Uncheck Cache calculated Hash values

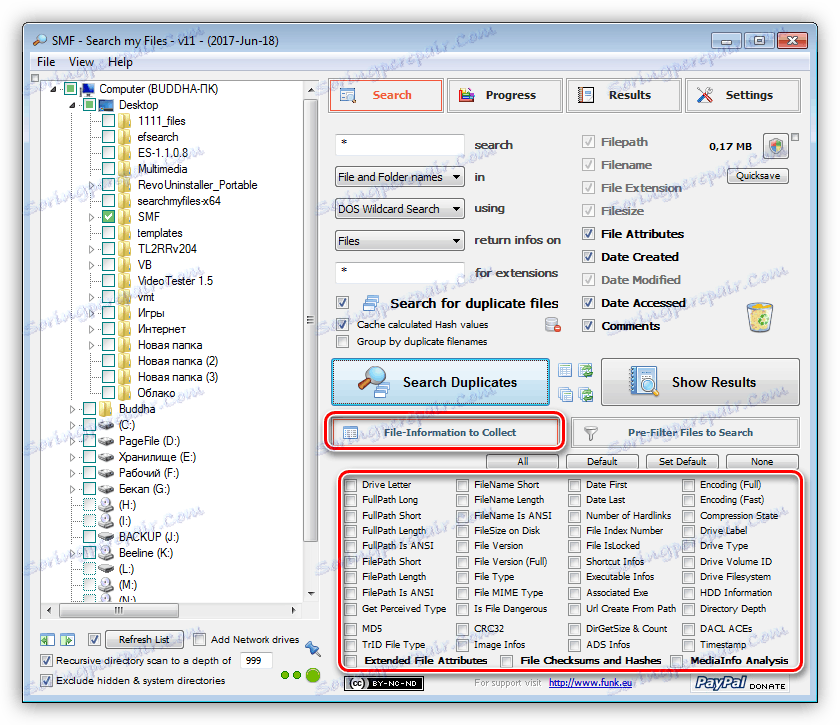click(343, 324)
